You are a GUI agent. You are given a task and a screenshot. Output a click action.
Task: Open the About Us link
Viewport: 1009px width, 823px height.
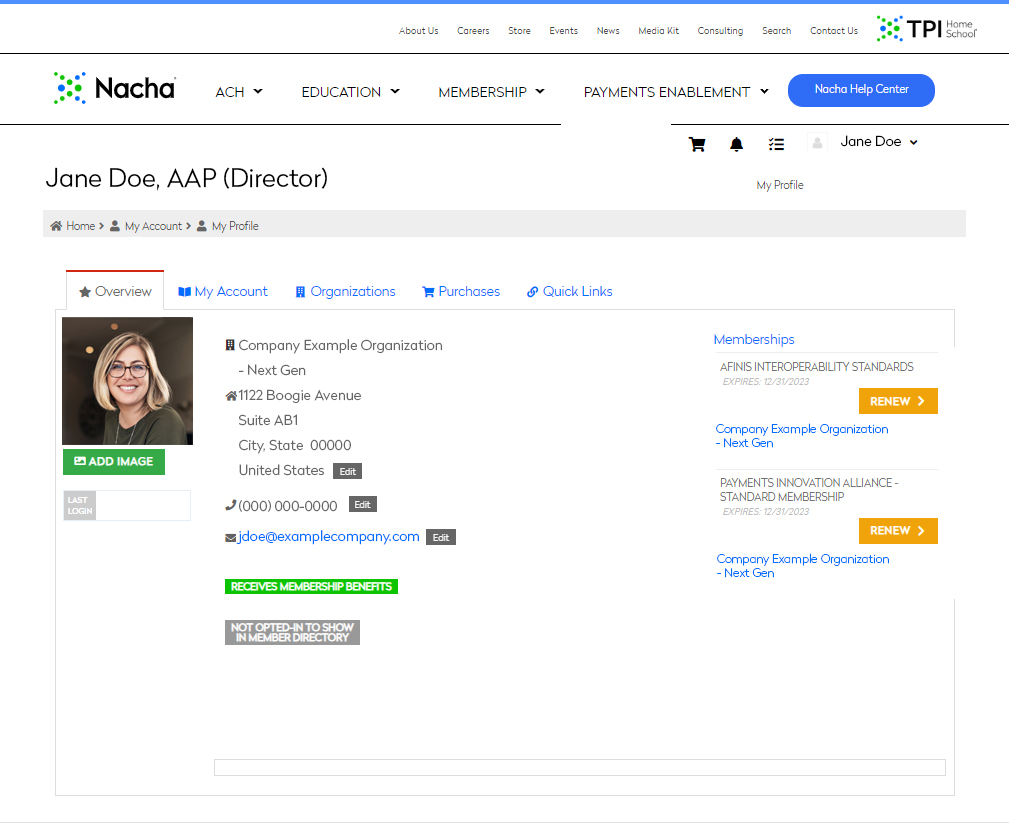(418, 31)
